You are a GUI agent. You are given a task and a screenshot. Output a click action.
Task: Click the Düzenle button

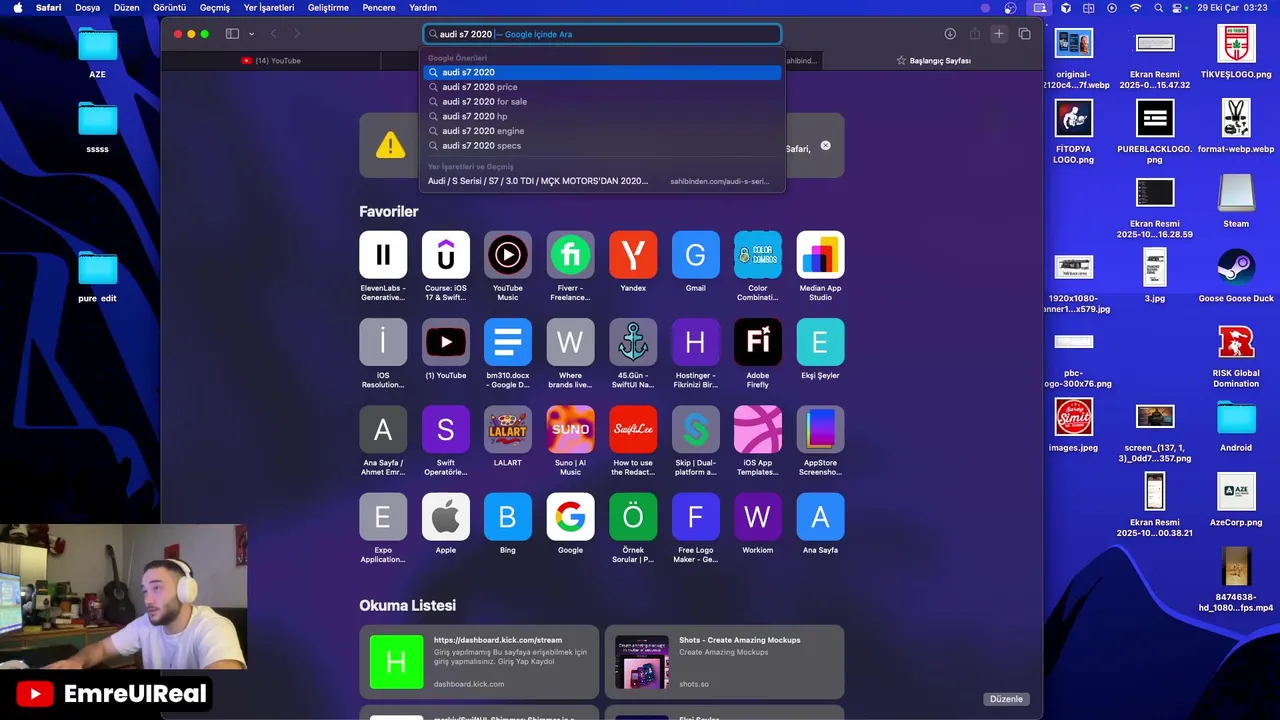(x=1007, y=699)
